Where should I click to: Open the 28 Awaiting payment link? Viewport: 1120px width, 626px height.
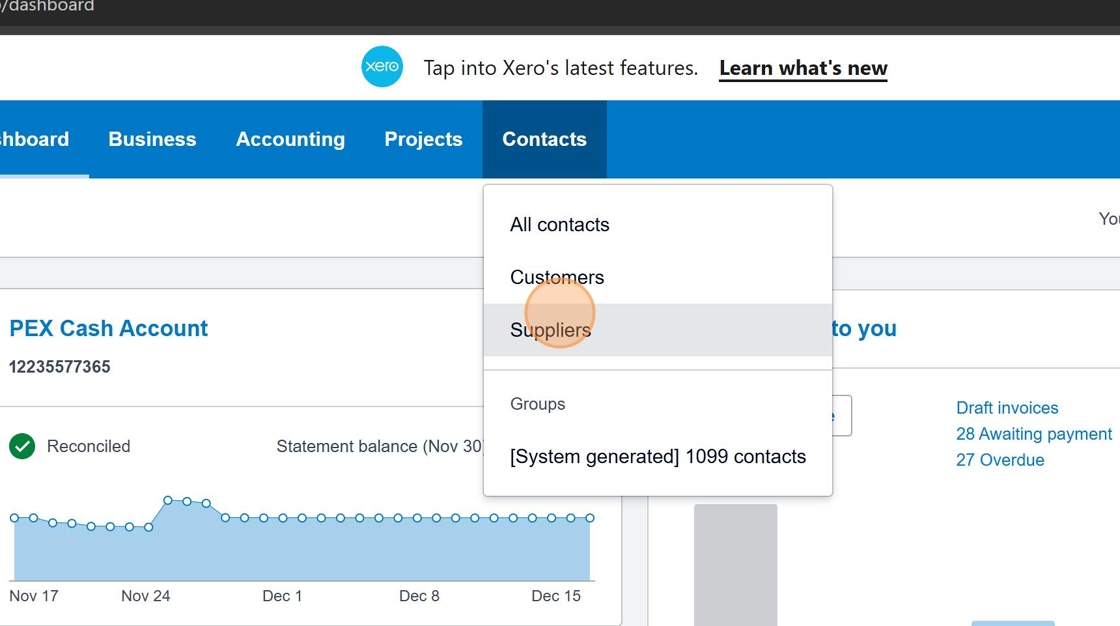click(1033, 434)
